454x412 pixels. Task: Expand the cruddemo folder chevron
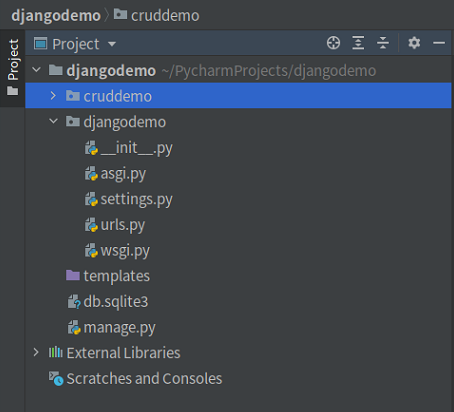pos(53,96)
